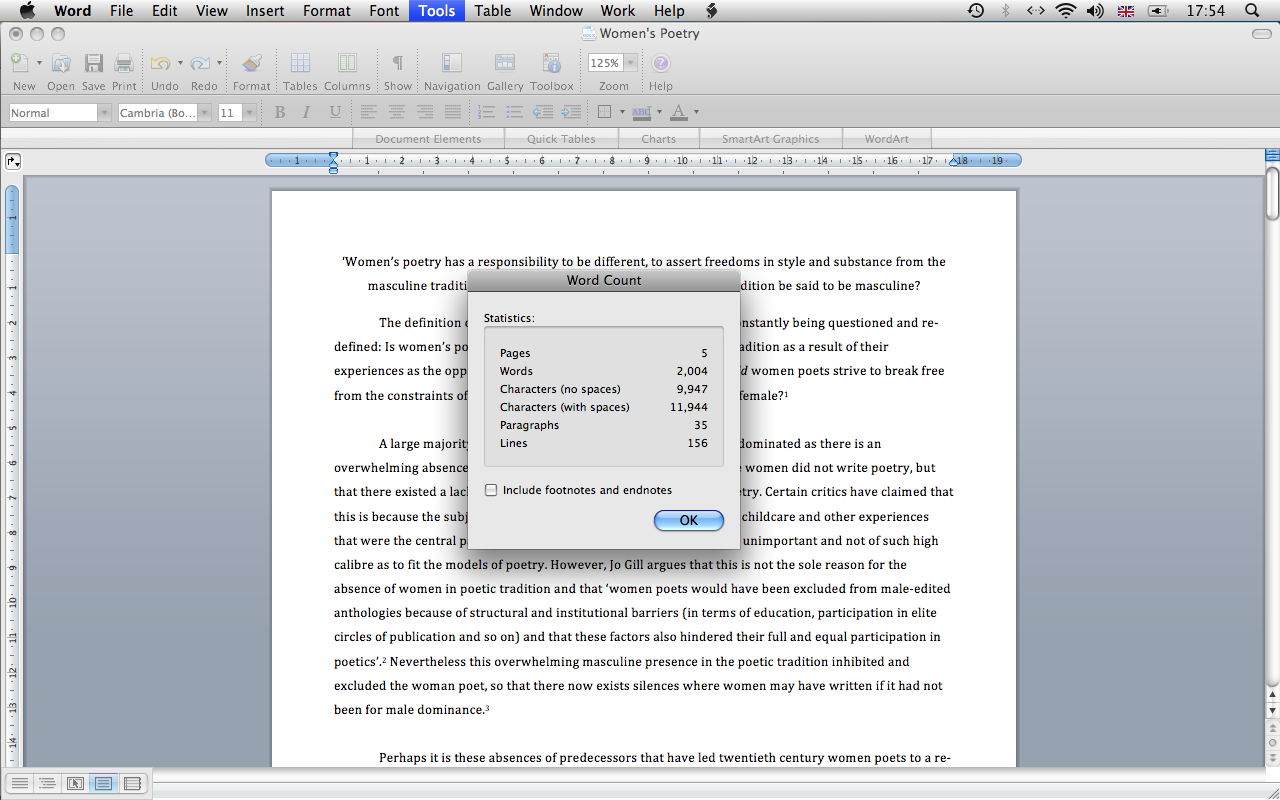Open the Cambria font dropdown
Viewport: 1280px width, 800px height.
[x=205, y=113]
